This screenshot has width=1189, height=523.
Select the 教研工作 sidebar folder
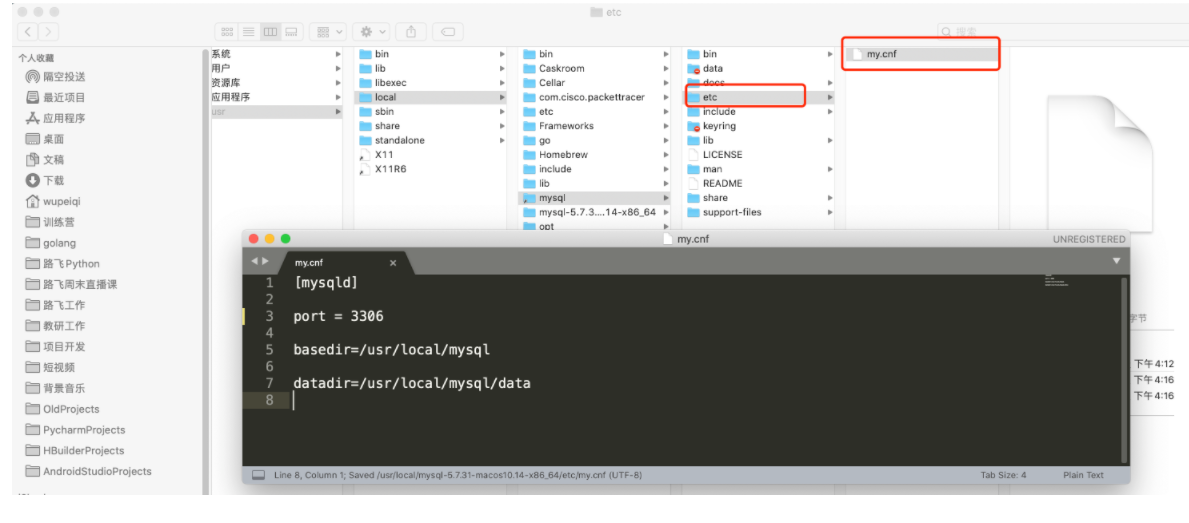click(x=55, y=326)
